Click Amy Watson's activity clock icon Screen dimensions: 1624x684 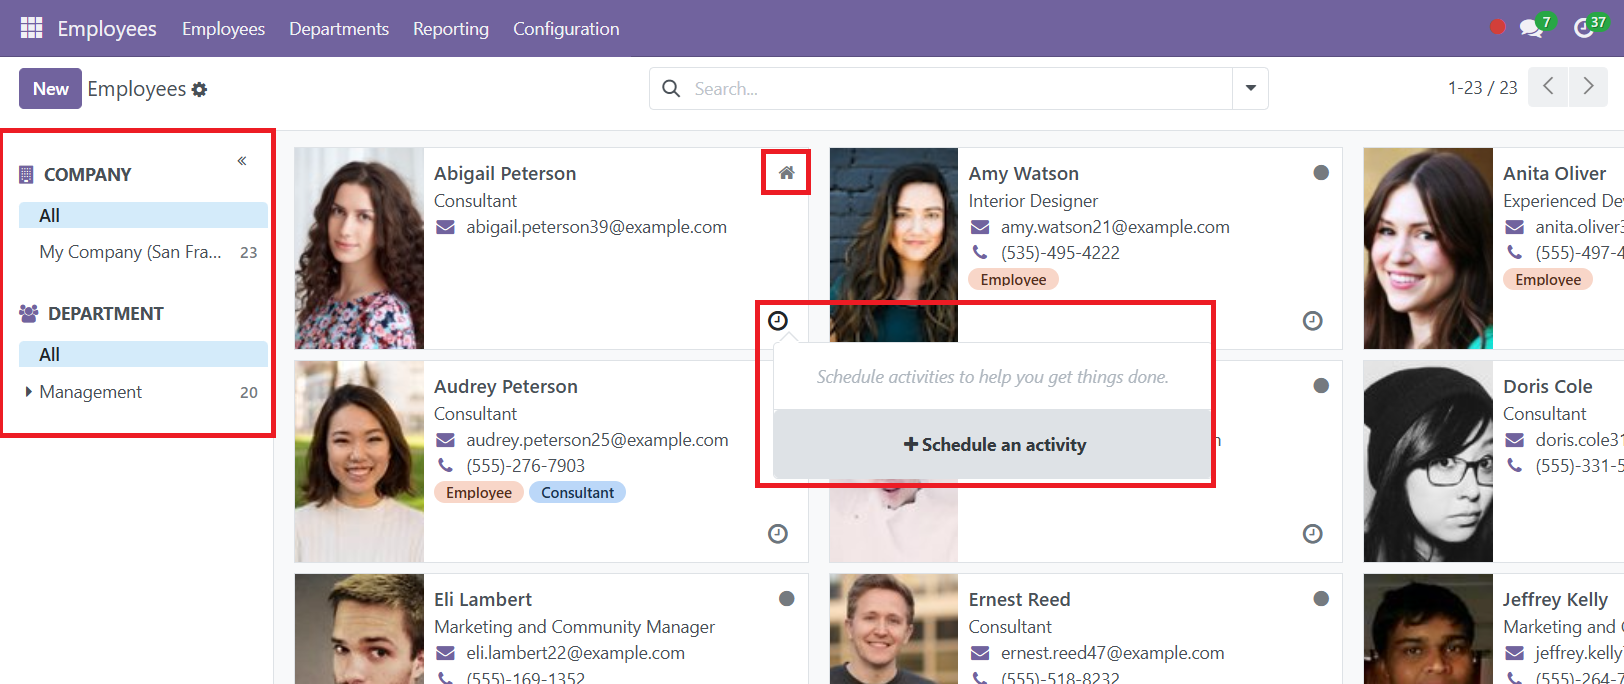pyautogui.click(x=1313, y=320)
